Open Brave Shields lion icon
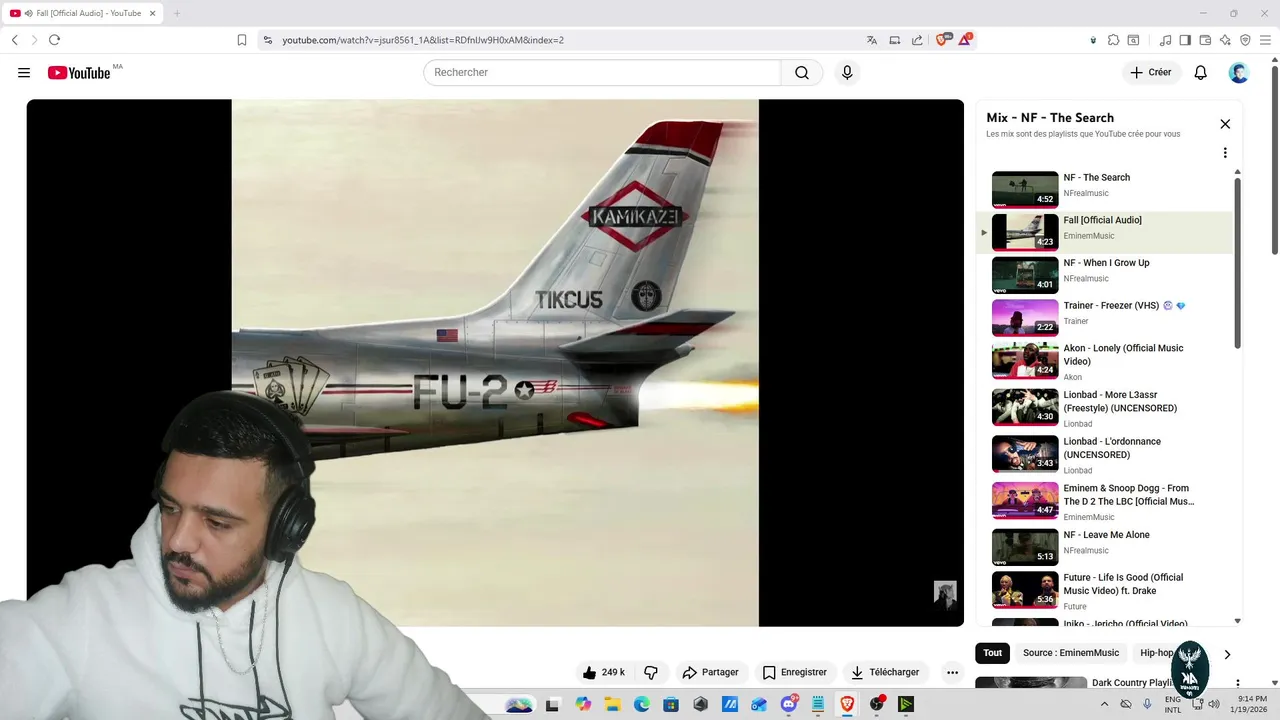Screen dimensions: 1280x720 [942, 40]
